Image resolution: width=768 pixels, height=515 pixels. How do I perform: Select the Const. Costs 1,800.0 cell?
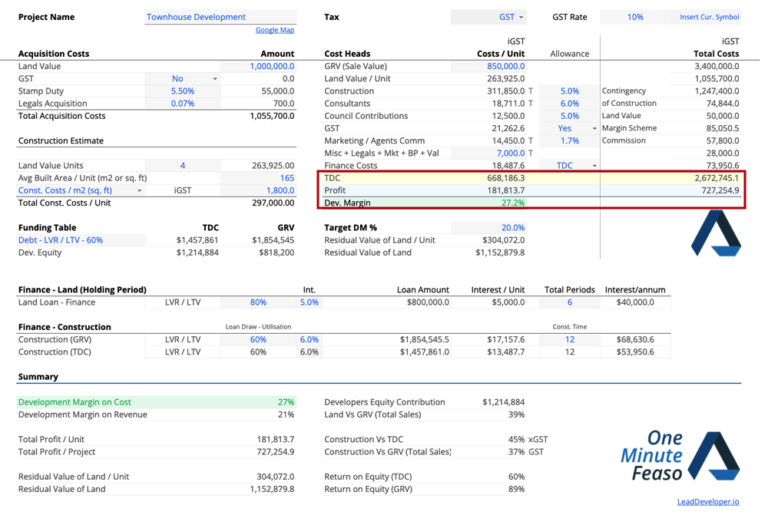258,191
